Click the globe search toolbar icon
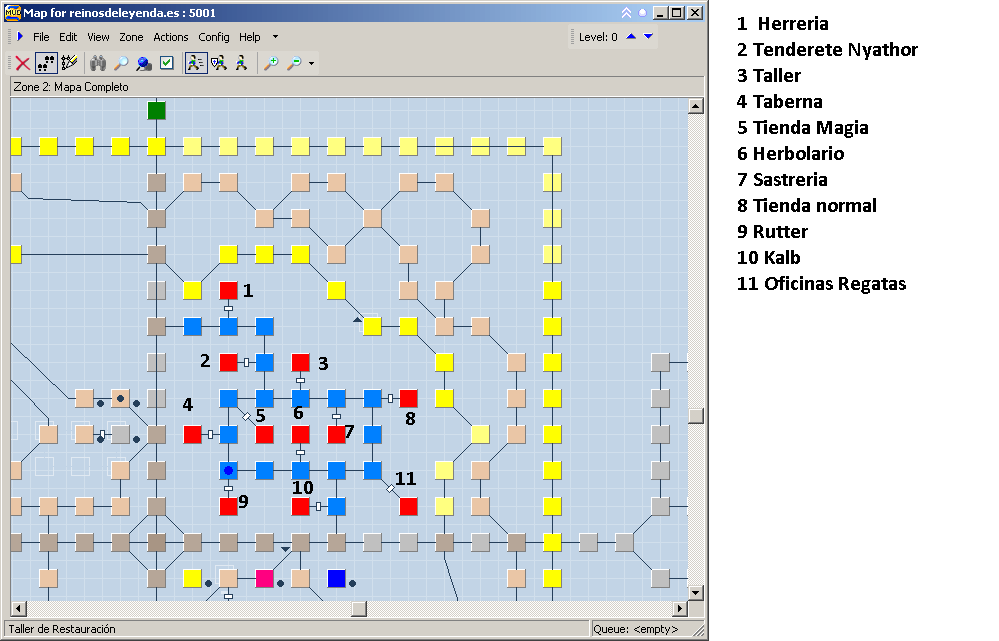 [144, 63]
